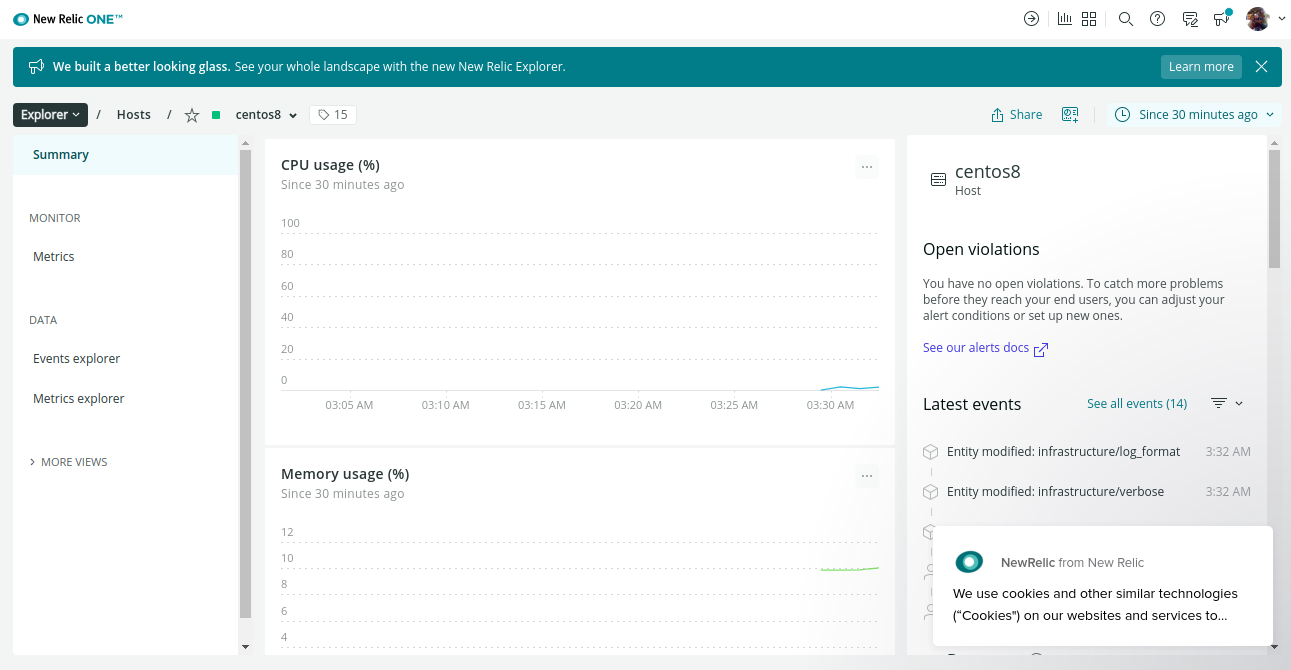Screen dimensions: 1291x670
Task: Open the feedback chat icon
Action: point(1190,19)
